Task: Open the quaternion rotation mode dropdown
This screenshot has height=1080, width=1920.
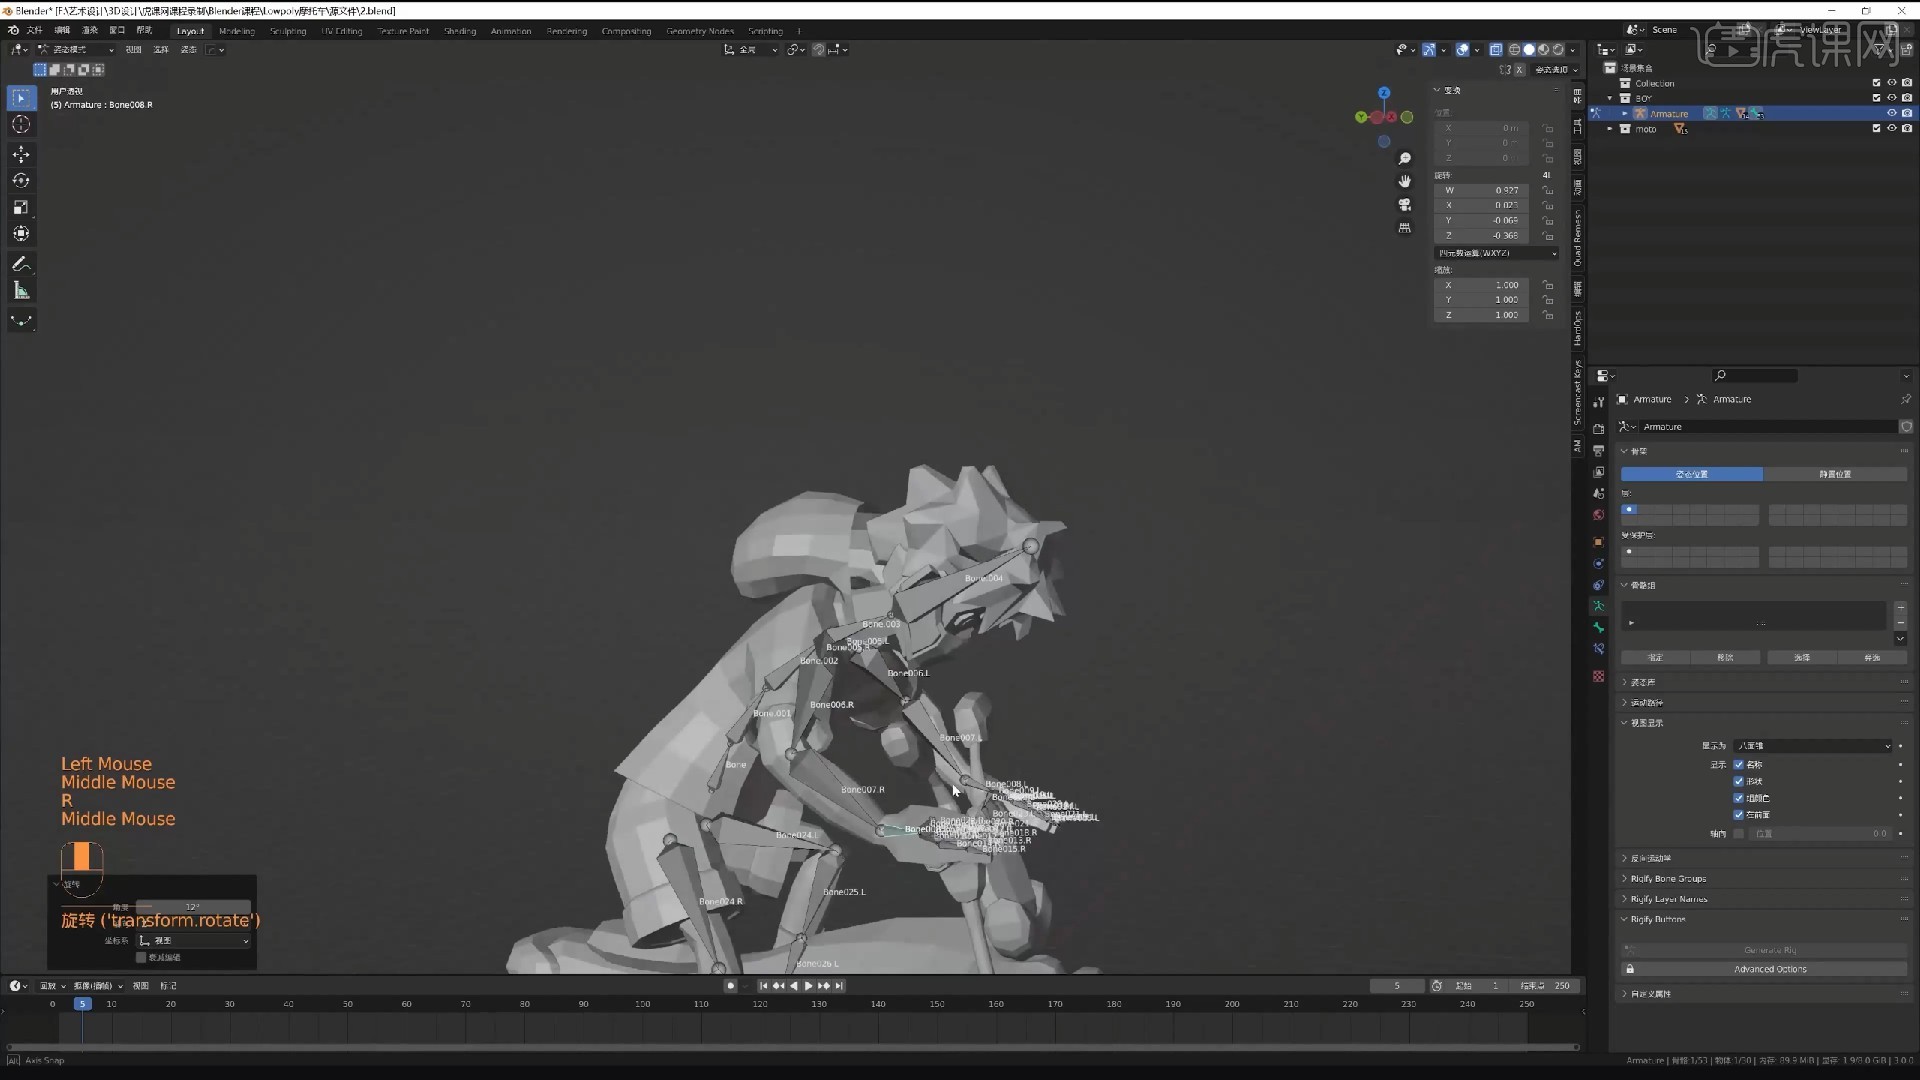Action: [x=1496, y=253]
